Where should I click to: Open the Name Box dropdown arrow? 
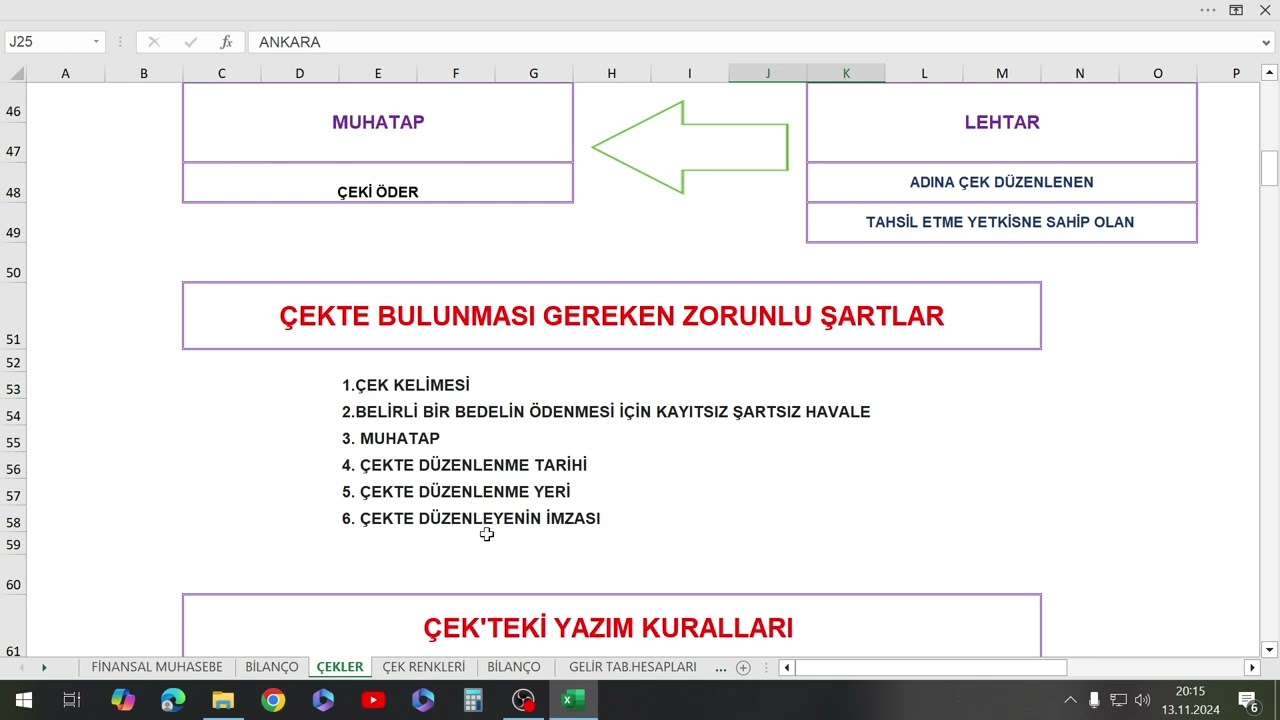(x=97, y=42)
